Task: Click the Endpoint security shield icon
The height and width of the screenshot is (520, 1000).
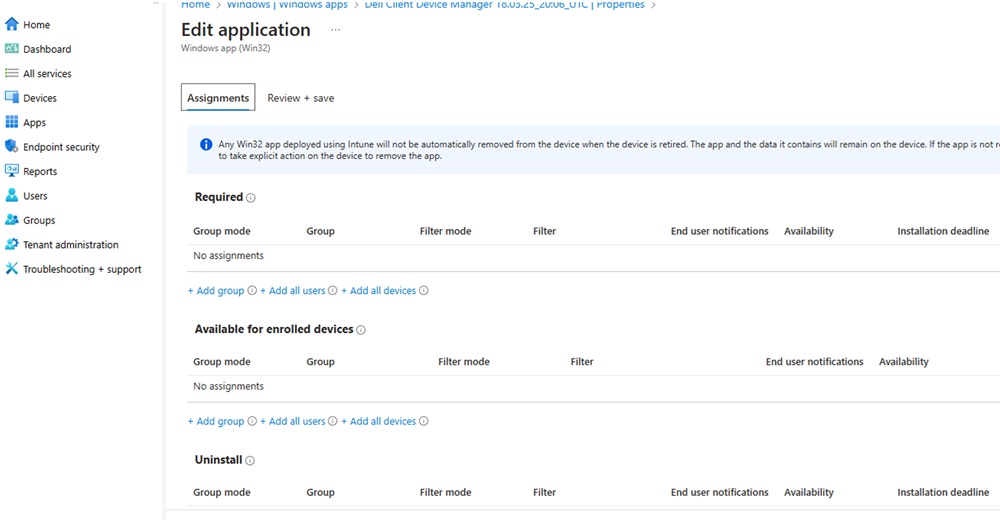Action: pyautogui.click(x=12, y=147)
